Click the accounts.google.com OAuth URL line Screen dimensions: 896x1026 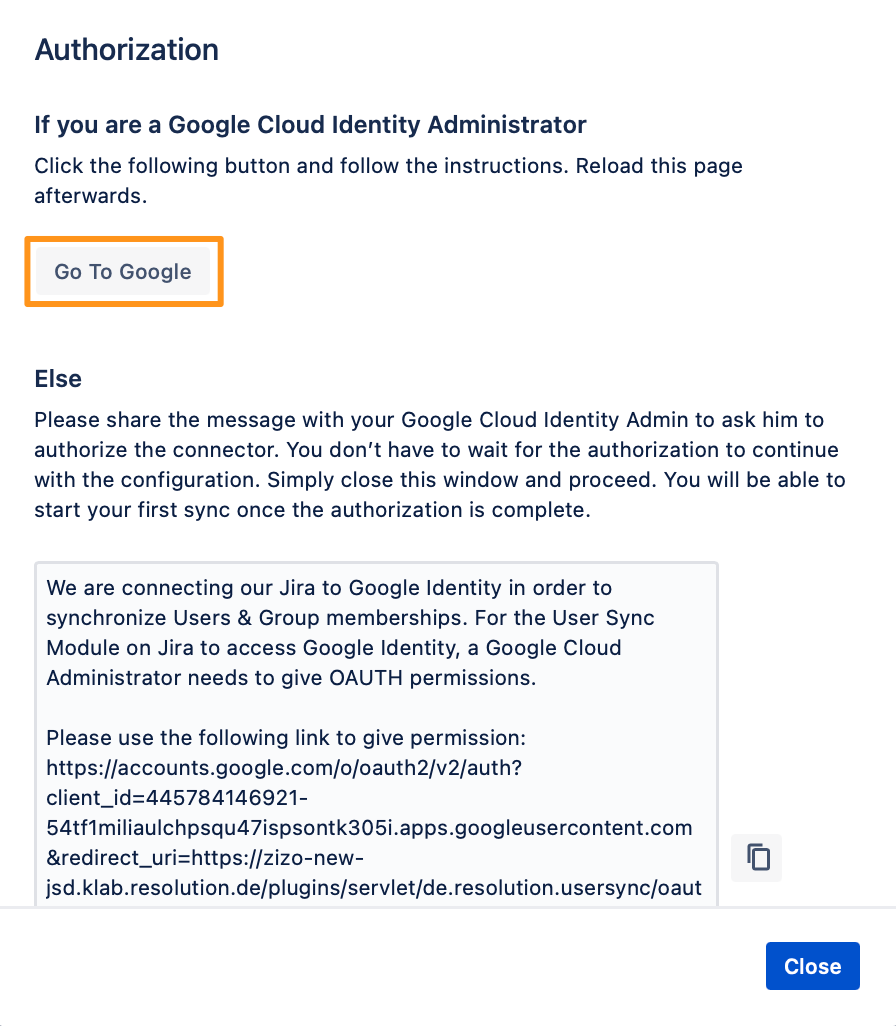click(283, 768)
